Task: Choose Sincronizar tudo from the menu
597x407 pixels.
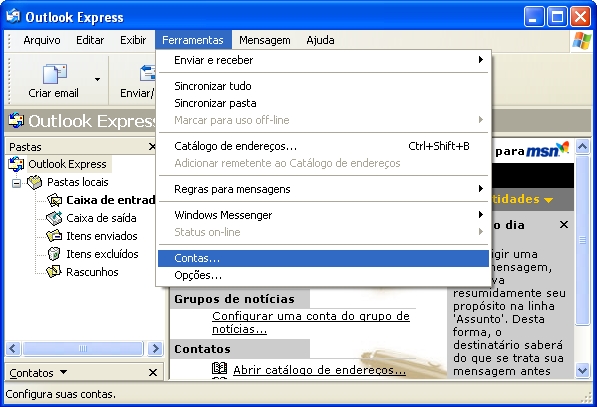Action: tap(323, 86)
